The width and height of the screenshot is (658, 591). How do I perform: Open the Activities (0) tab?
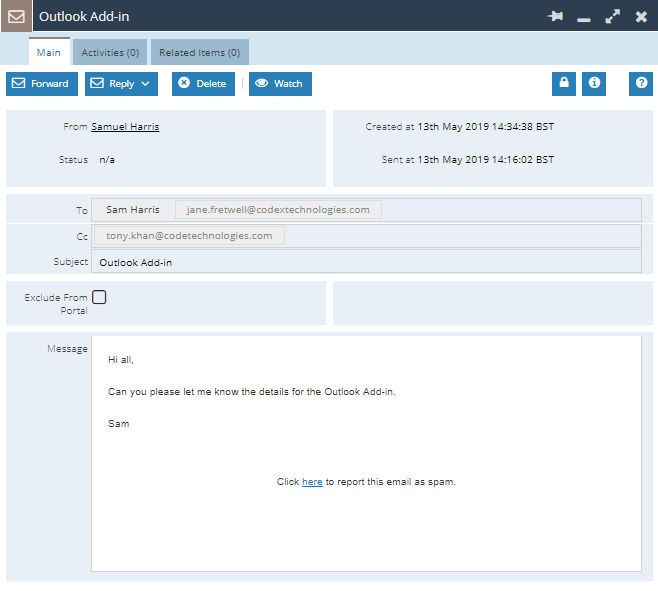tap(110, 52)
